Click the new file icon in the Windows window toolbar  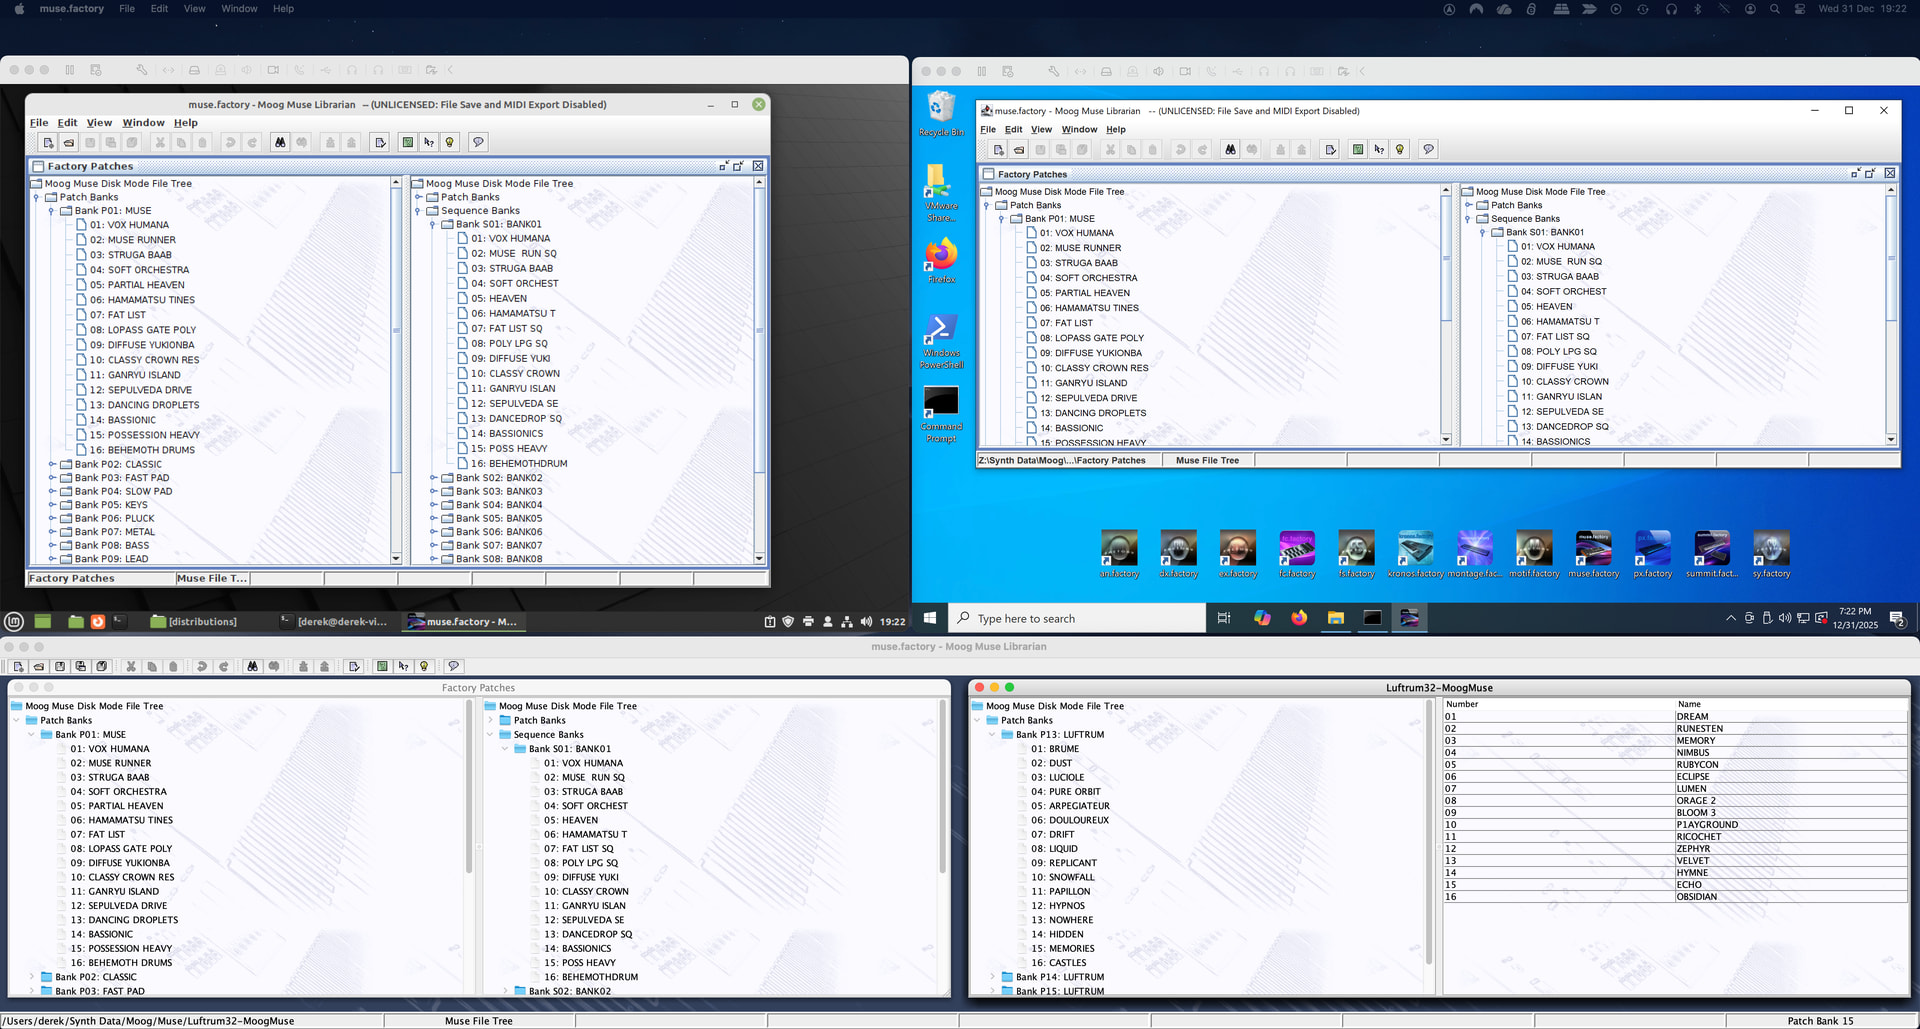[x=998, y=150]
